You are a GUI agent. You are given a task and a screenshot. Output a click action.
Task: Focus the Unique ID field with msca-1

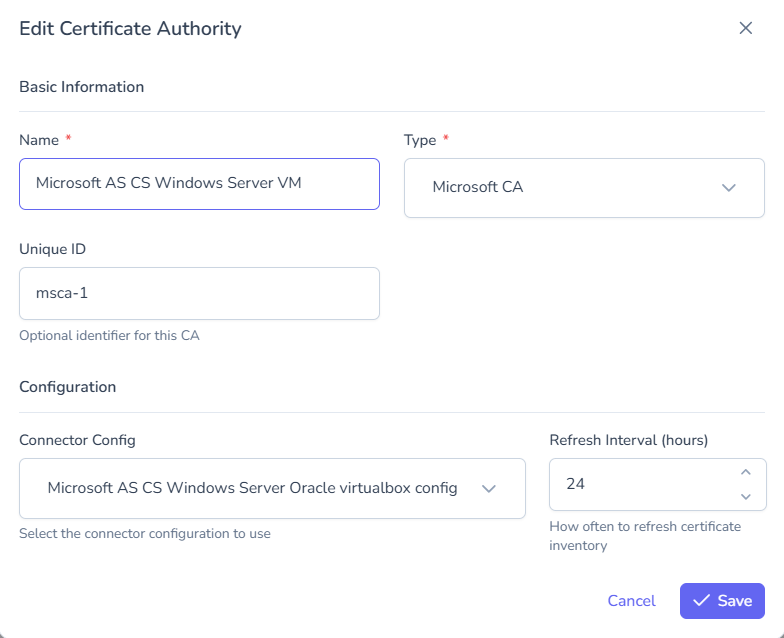coord(200,293)
